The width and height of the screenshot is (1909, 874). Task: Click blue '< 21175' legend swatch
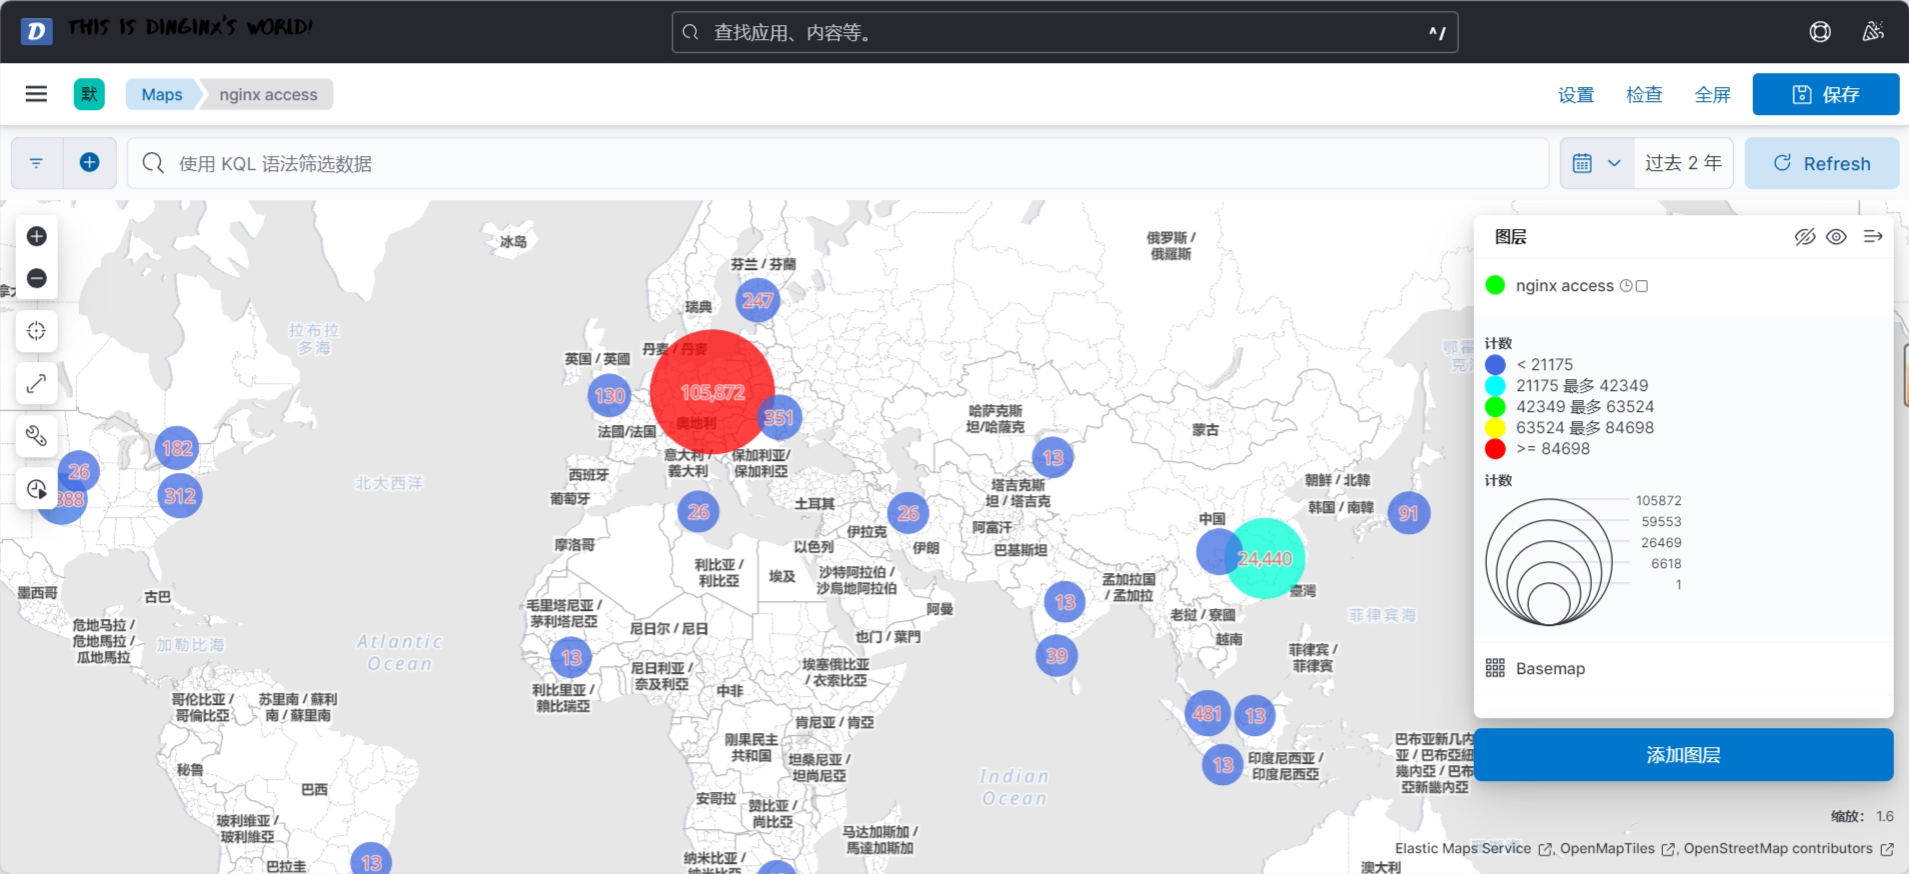coord(1495,365)
